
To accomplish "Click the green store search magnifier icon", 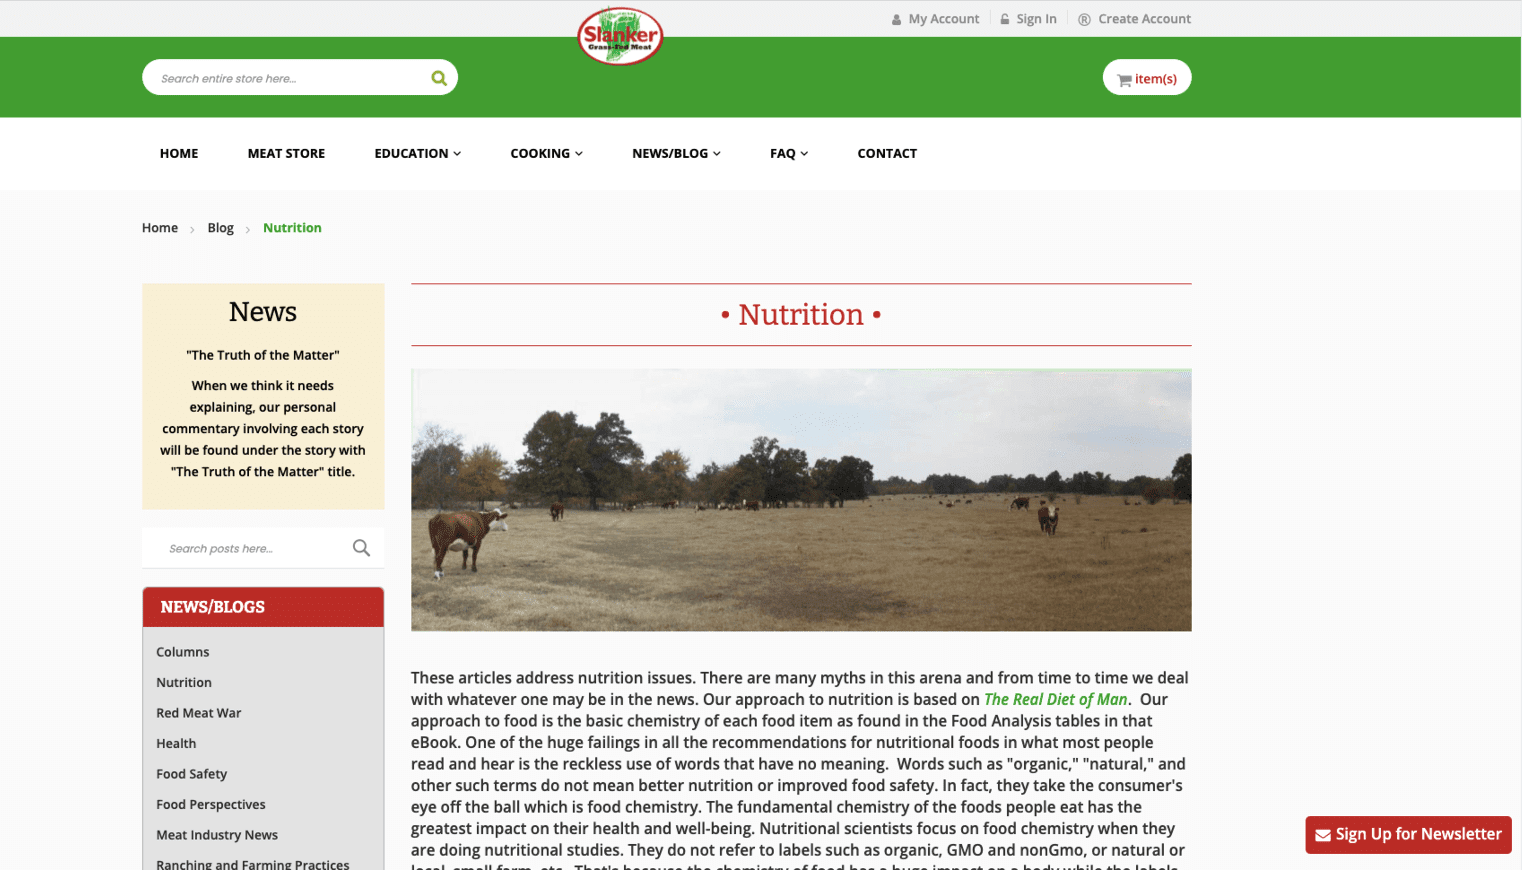I will click(439, 78).
